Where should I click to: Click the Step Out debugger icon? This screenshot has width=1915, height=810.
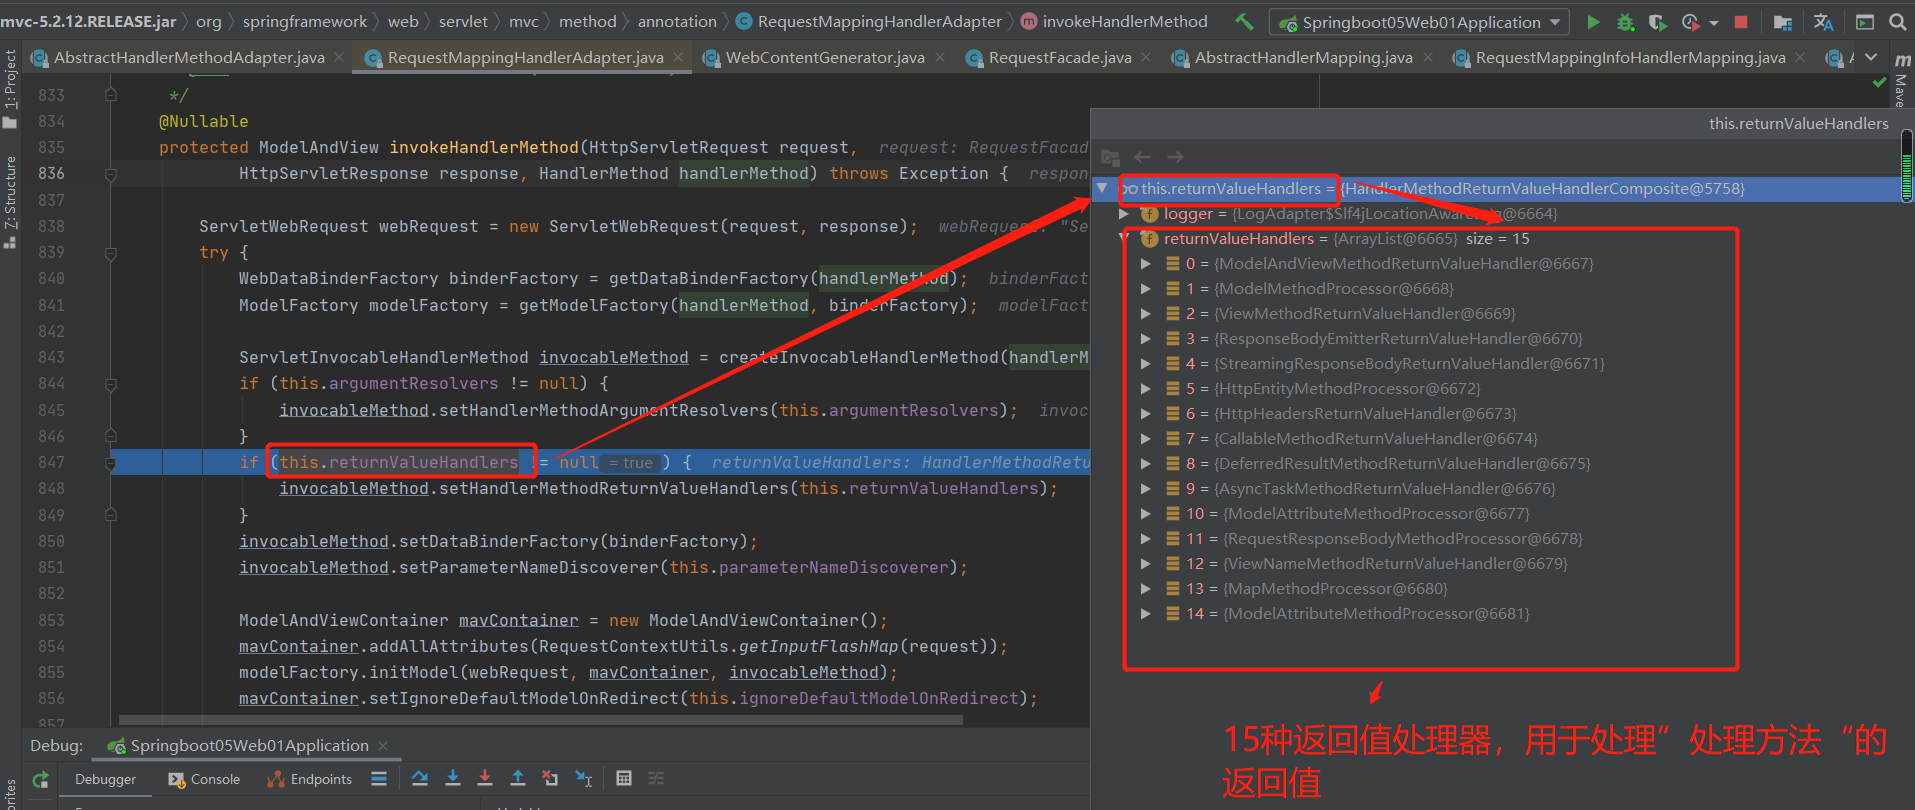[x=518, y=778]
